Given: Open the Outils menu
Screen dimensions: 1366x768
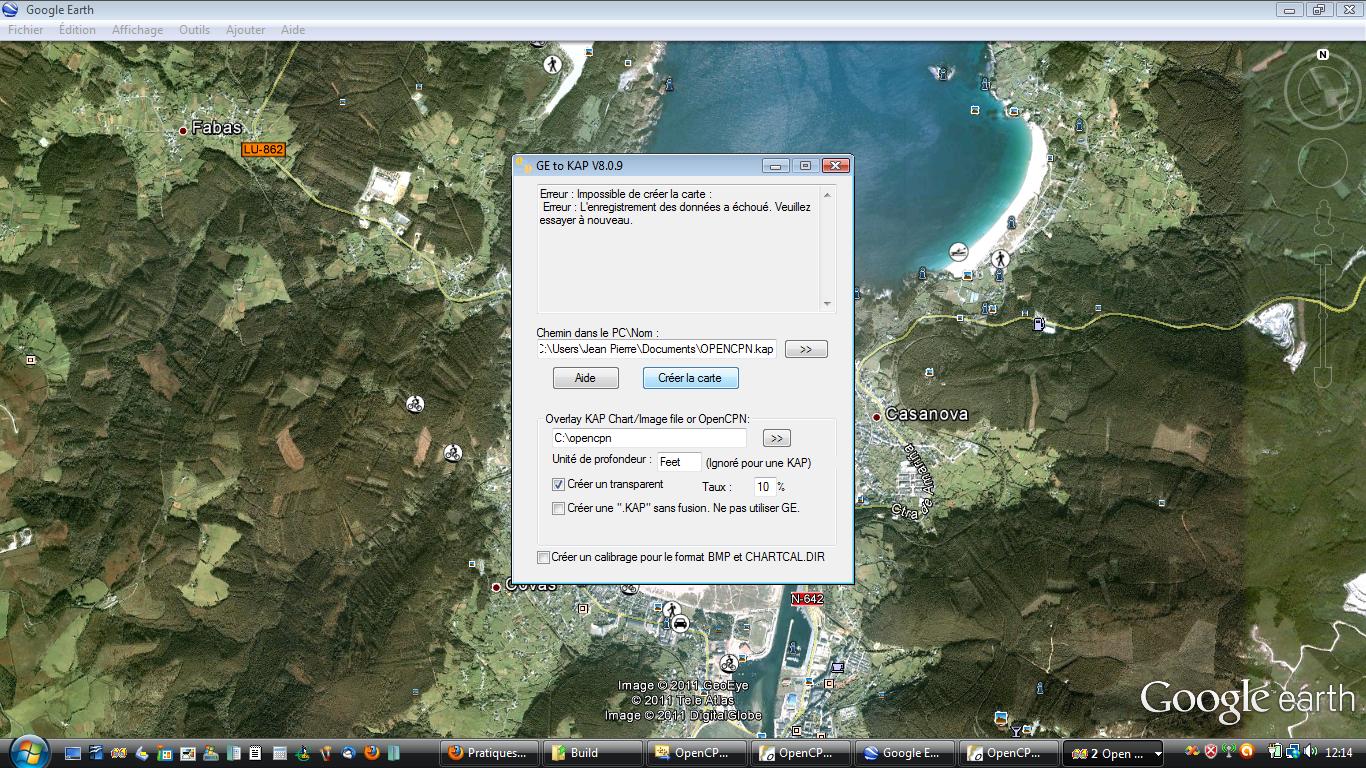Looking at the screenshot, I should (194, 30).
